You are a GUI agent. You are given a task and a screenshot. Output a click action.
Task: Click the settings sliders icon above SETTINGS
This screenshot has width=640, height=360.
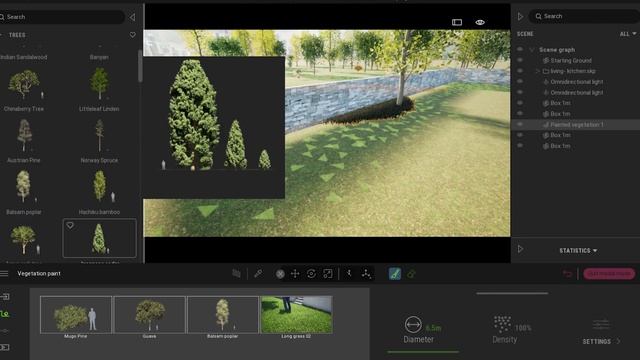[601, 325]
